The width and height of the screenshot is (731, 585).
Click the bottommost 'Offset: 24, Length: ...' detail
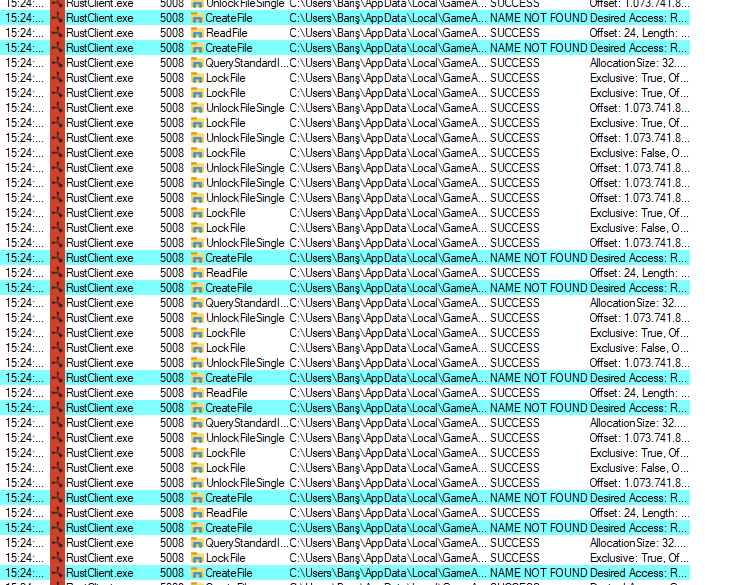639,513
